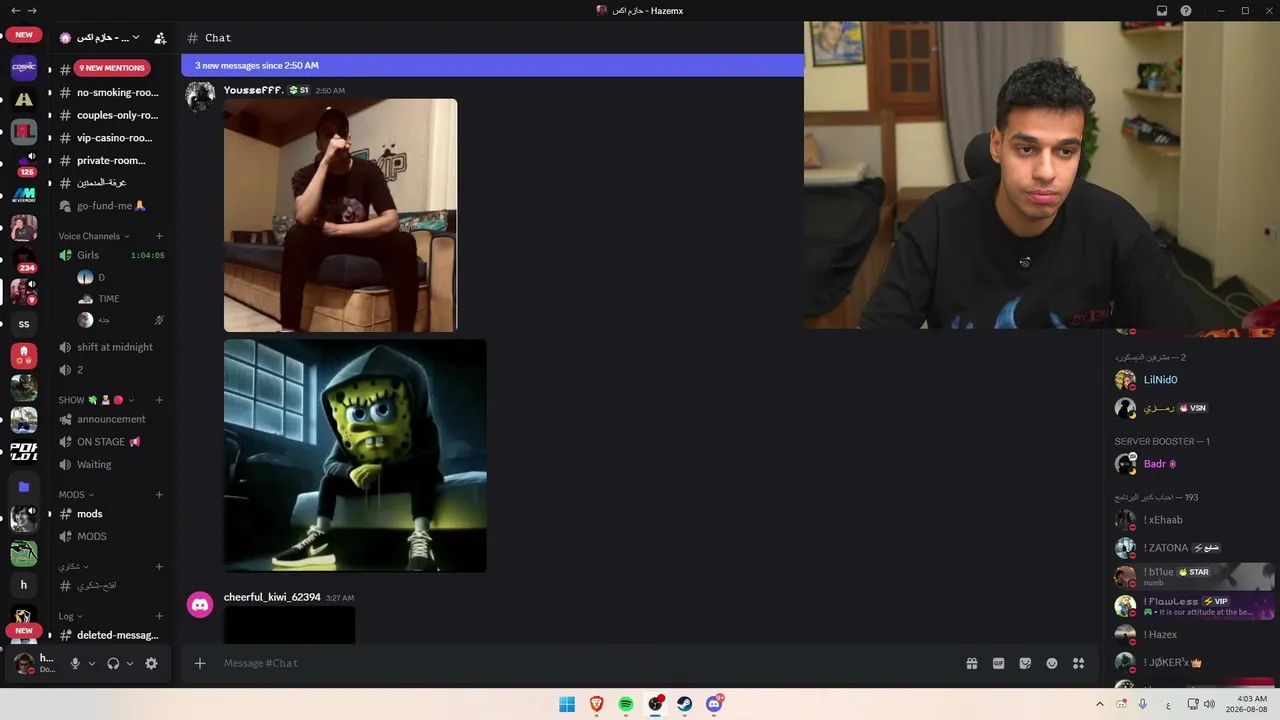Open the private-room channel
This screenshot has height=720, width=1280.
[x=110, y=160]
